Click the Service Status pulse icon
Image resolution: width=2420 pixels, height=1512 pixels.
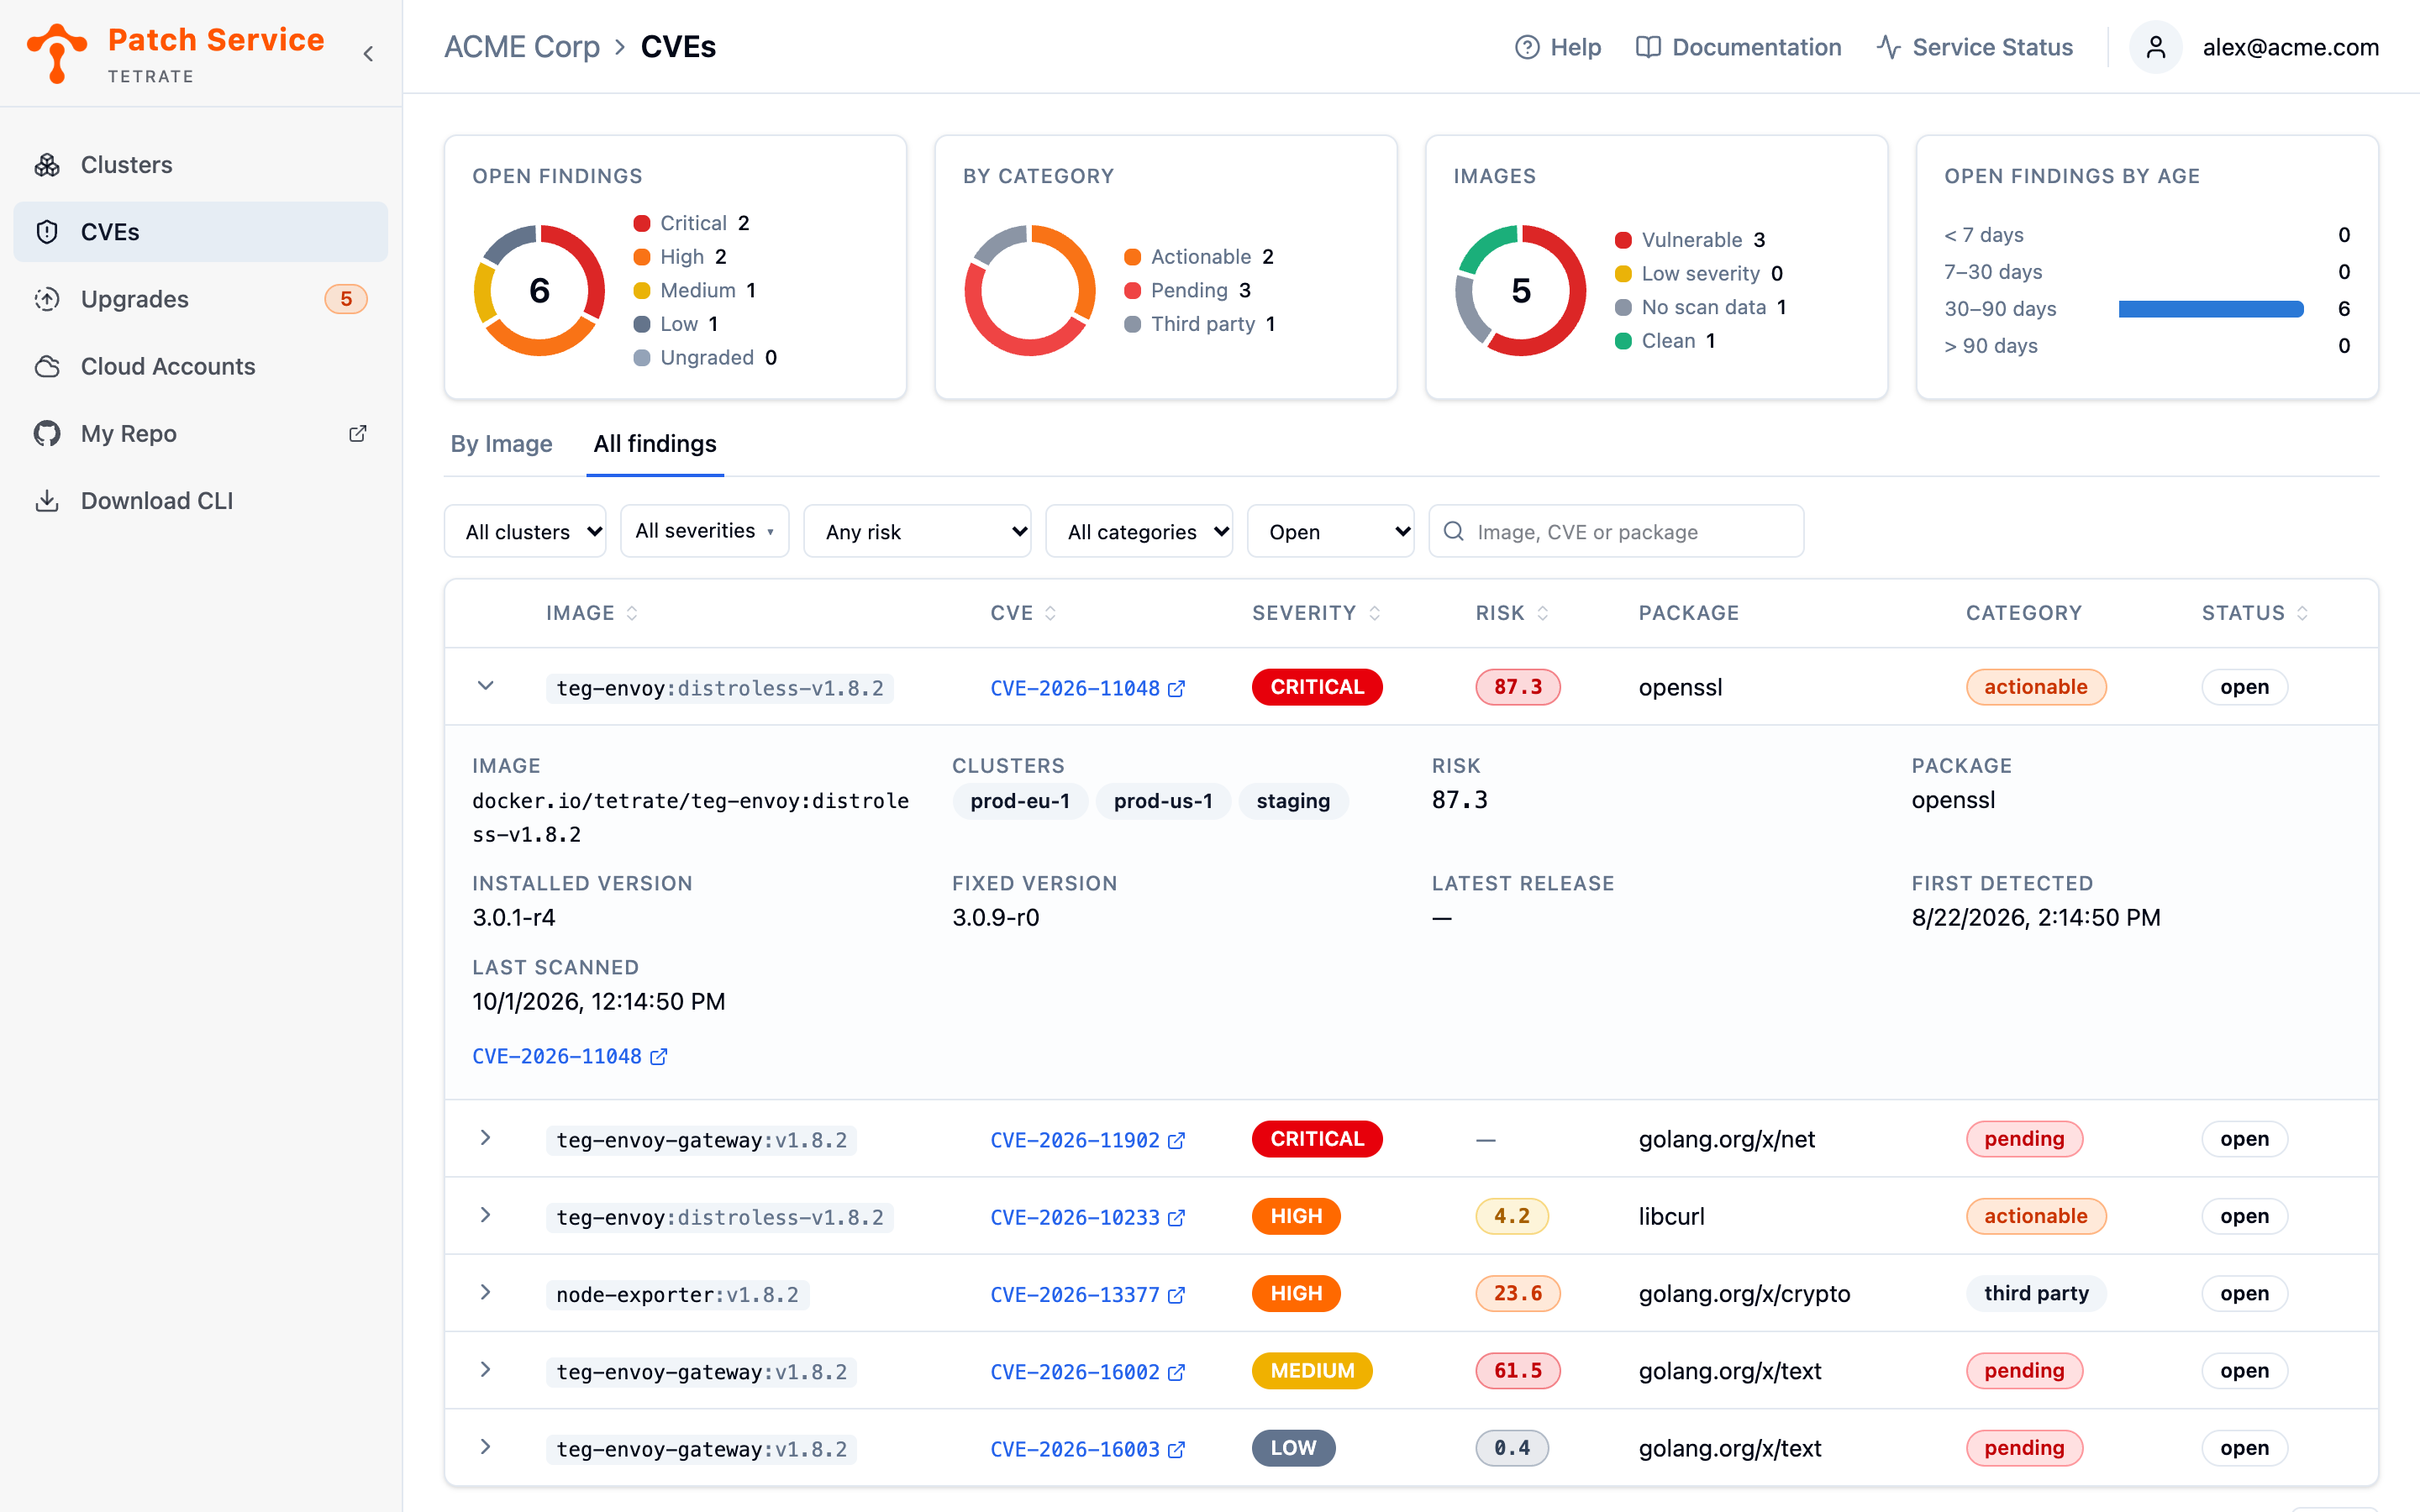(1888, 47)
